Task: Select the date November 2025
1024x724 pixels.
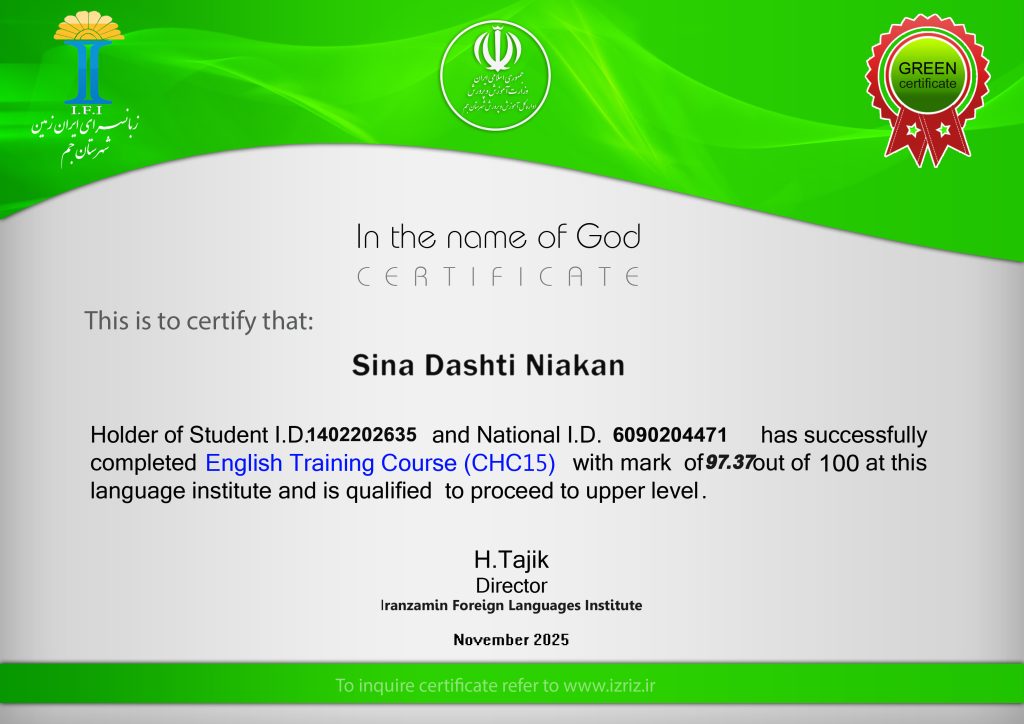Action: point(511,640)
